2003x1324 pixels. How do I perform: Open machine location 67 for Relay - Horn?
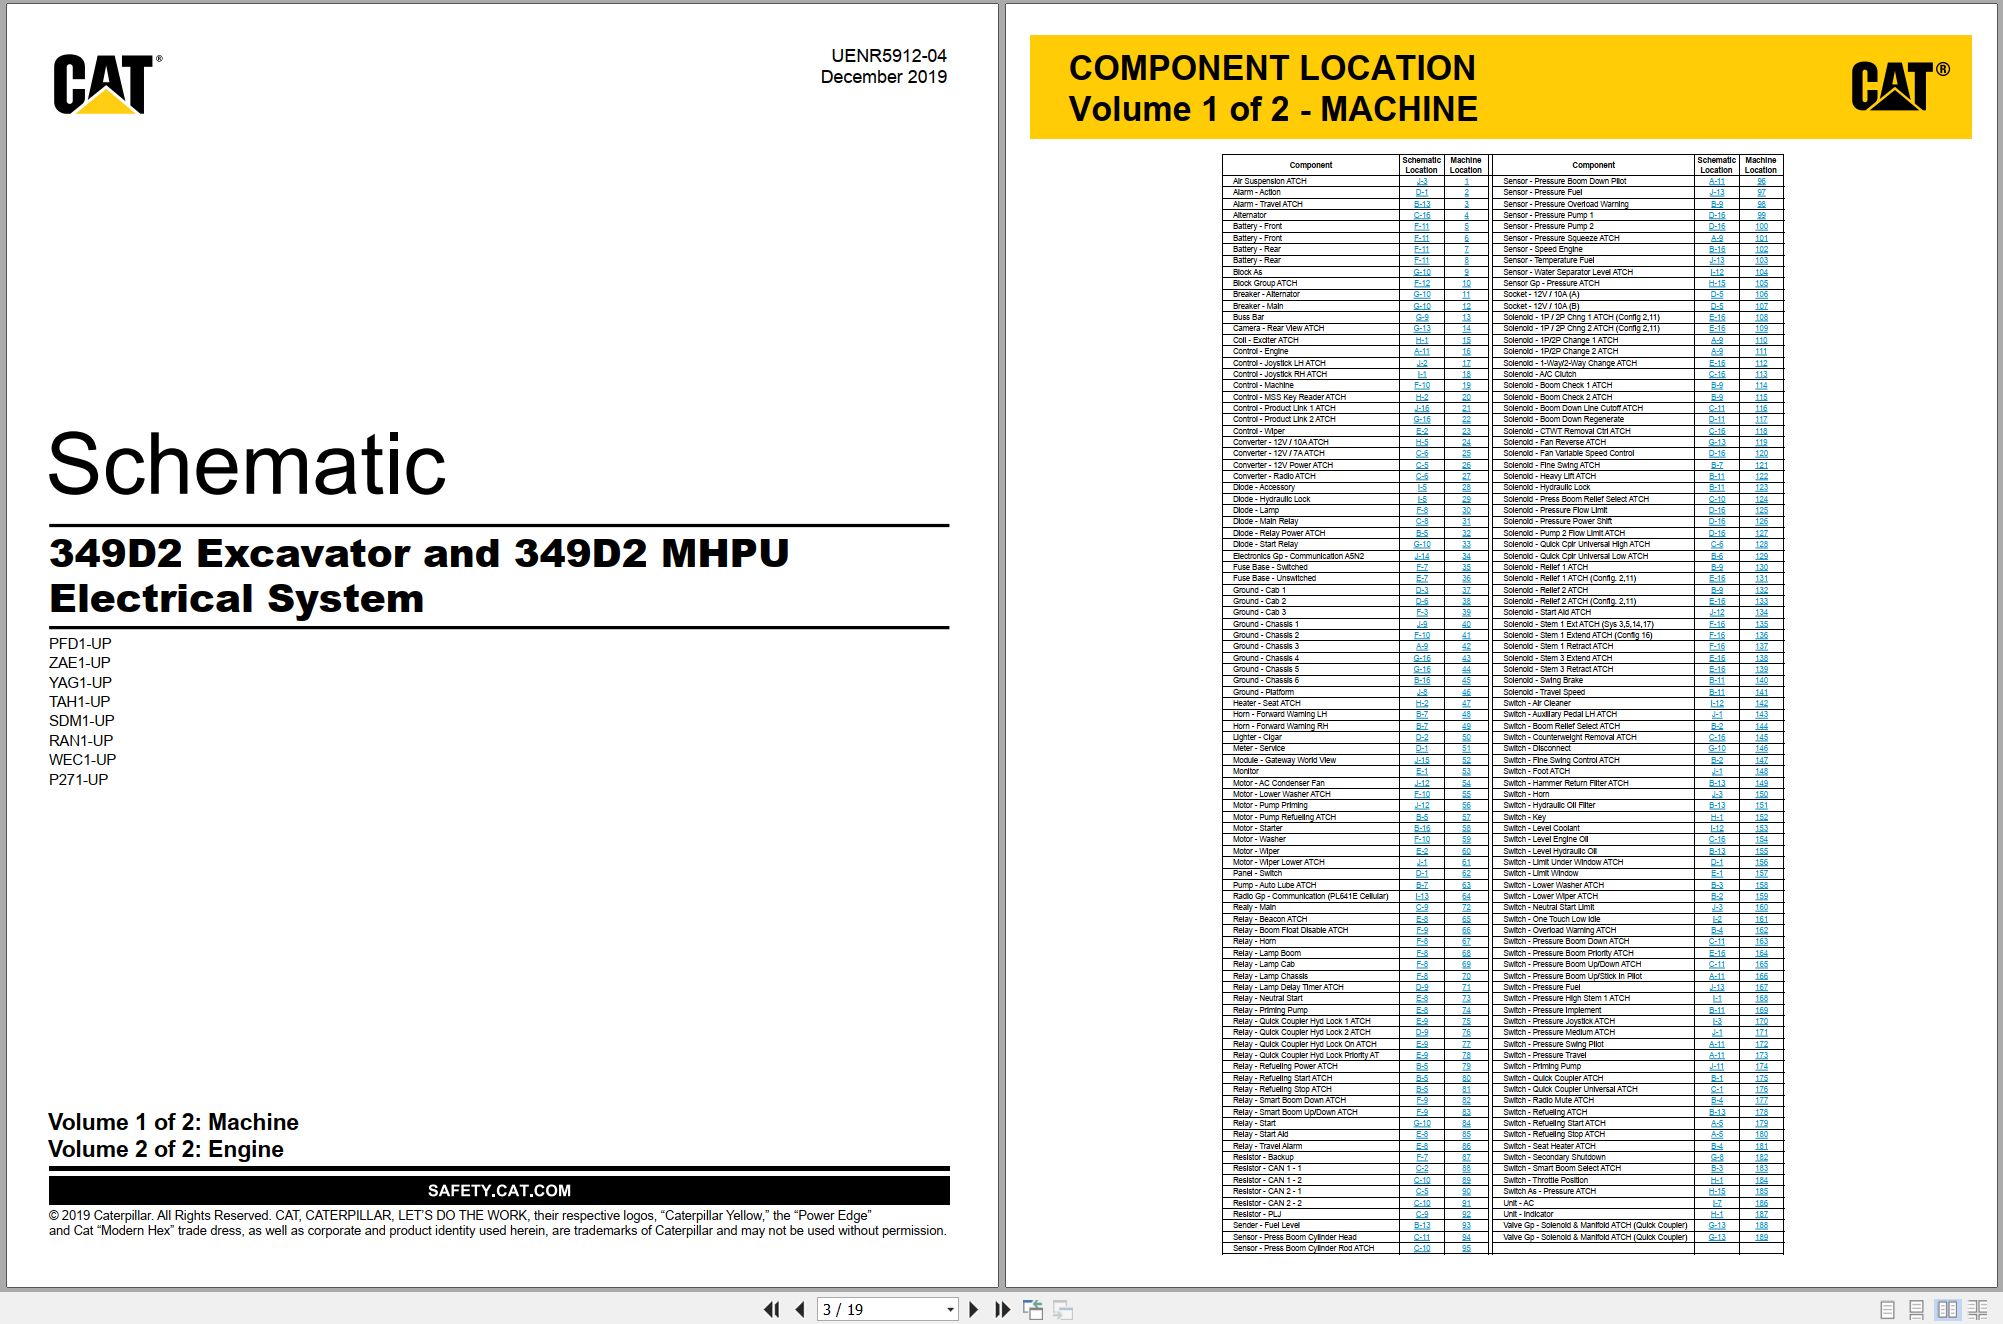click(x=1466, y=941)
